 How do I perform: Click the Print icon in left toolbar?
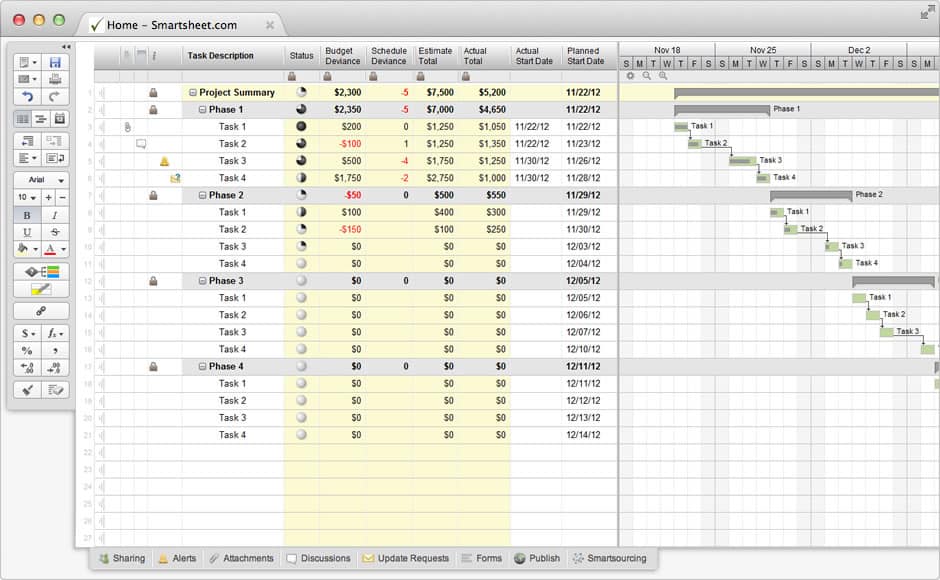pos(55,79)
